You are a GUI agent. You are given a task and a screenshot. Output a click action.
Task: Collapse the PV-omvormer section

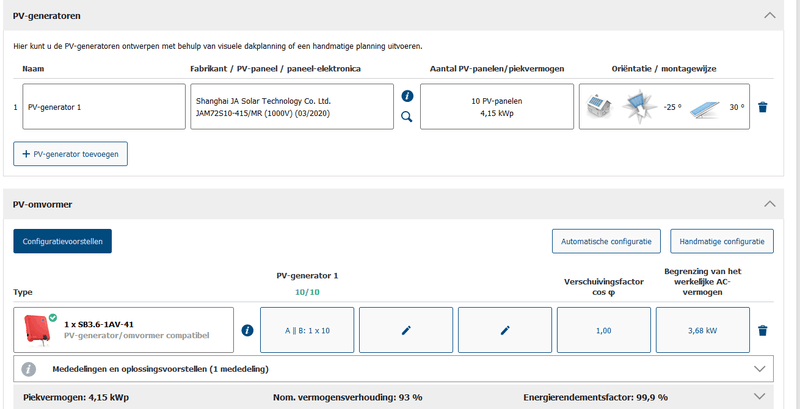coord(769,204)
